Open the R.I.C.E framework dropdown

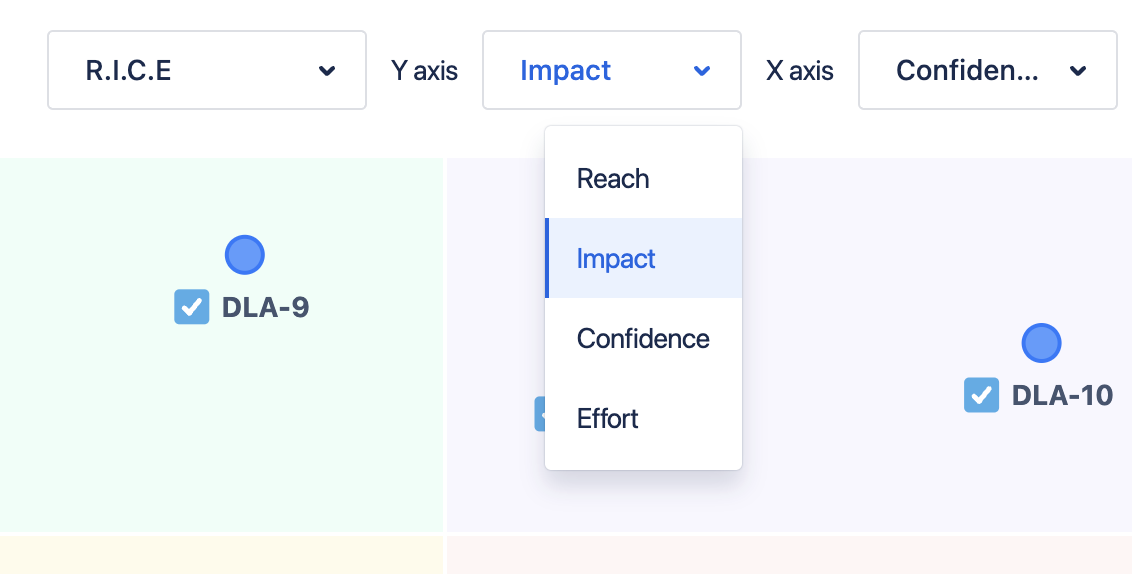(206, 70)
